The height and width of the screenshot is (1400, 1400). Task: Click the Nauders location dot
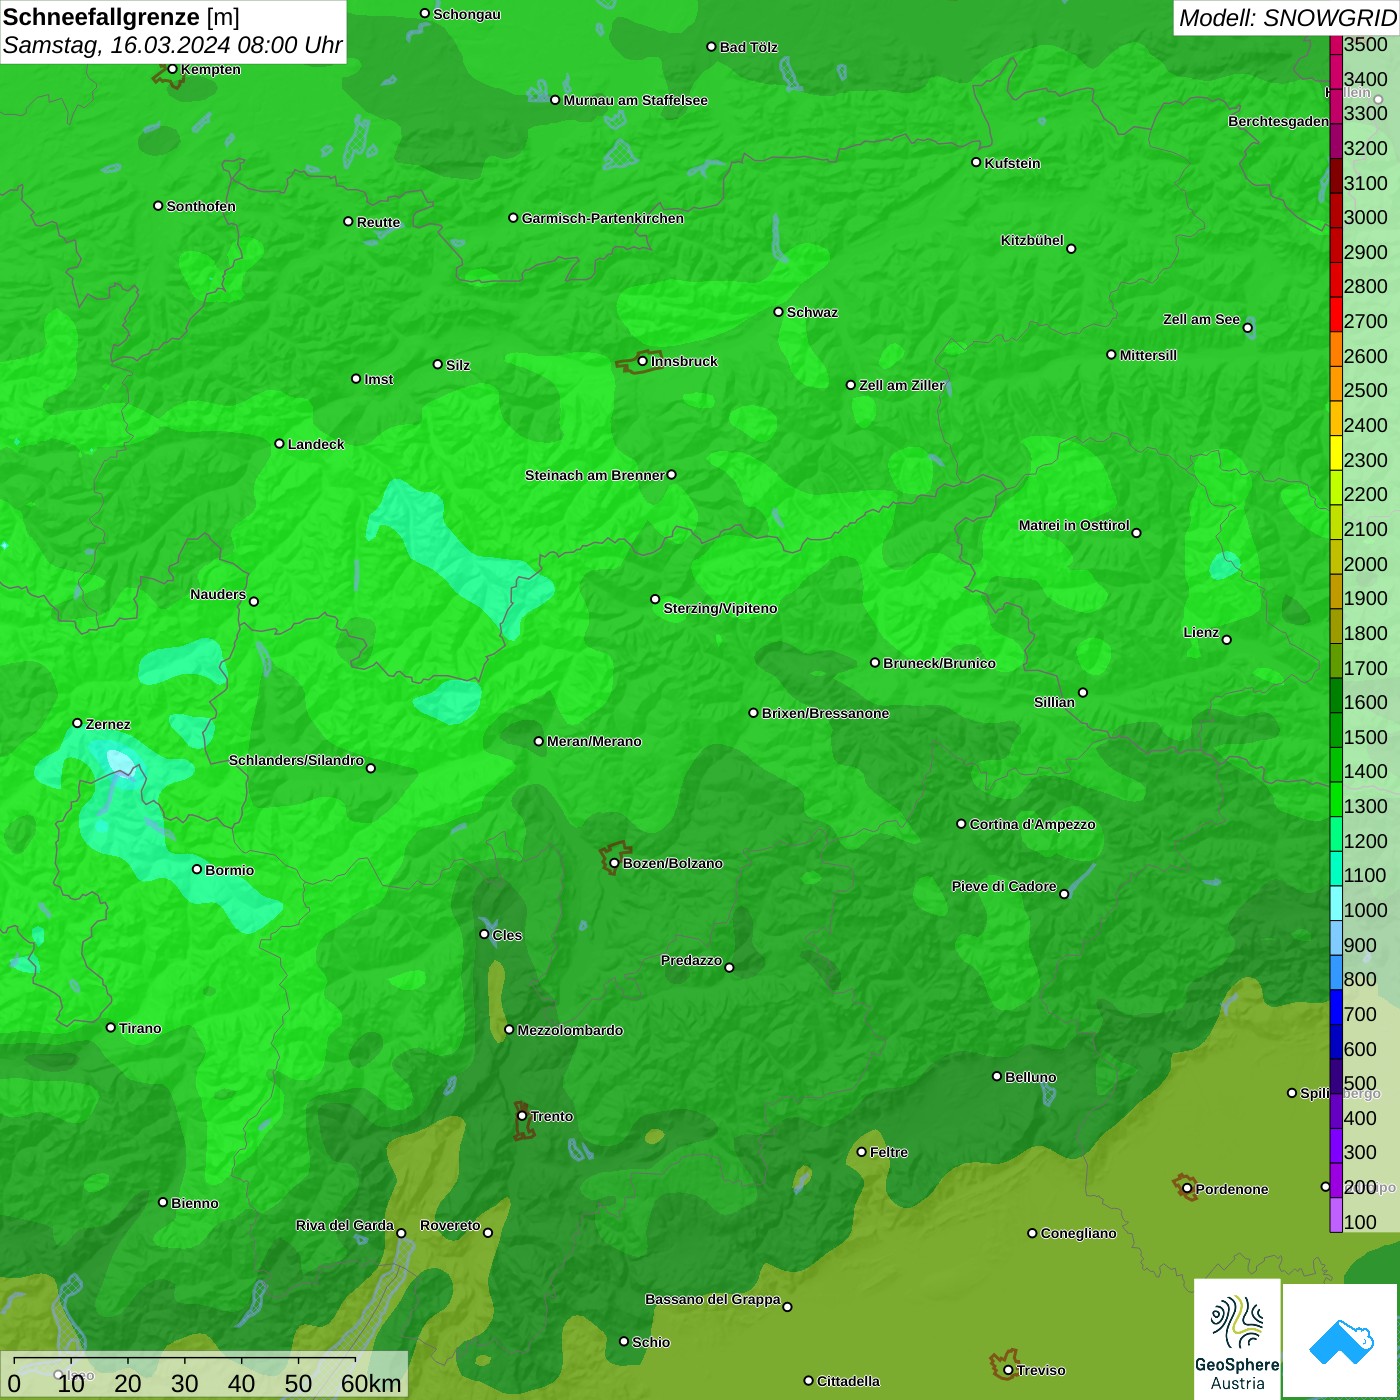pyautogui.click(x=254, y=601)
